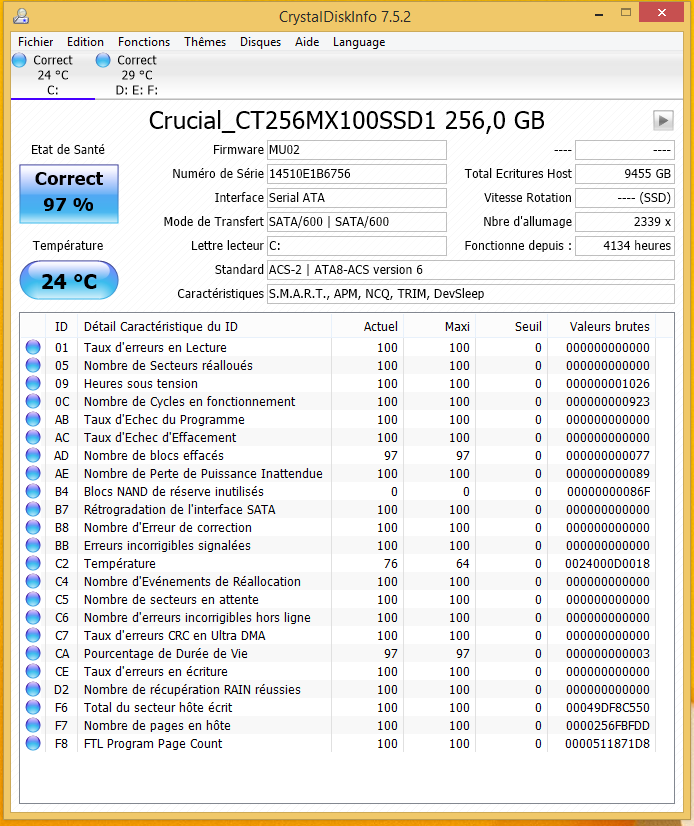This screenshot has height=826, width=694.
Task: Click the Firmware field MU02
Action: (x=357, y=150)
